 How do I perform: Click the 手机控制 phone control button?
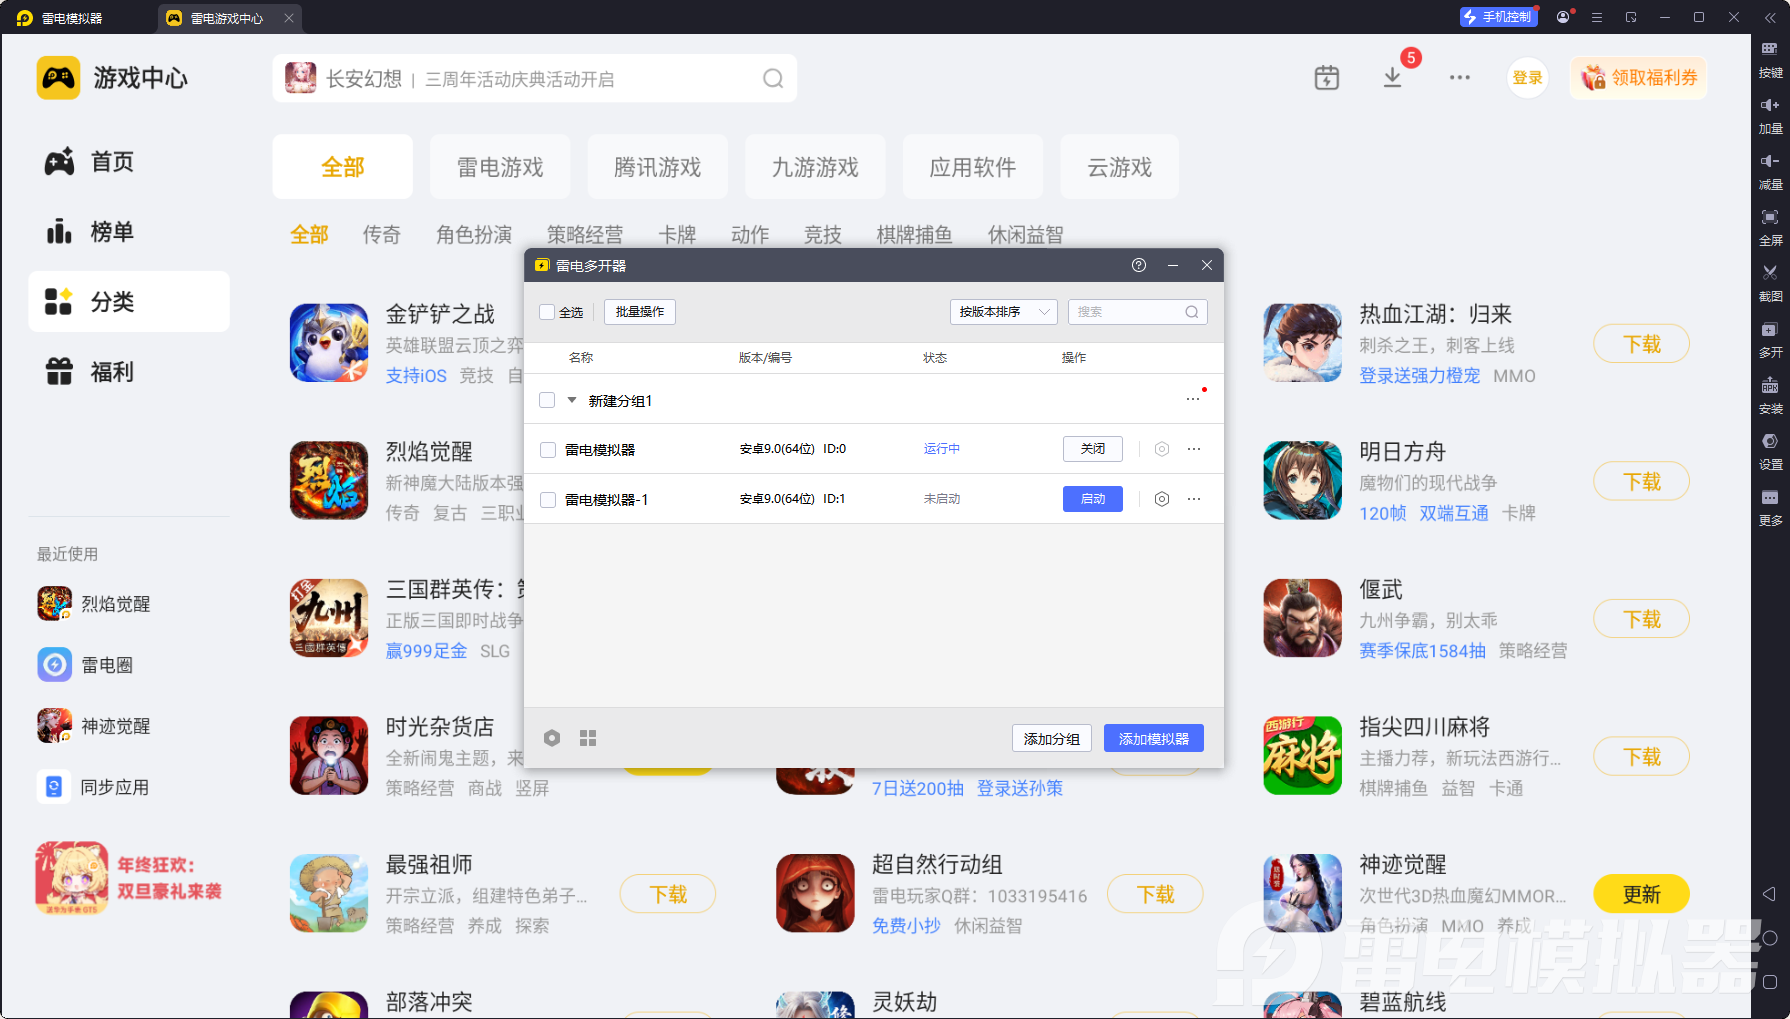(x=1498, y=17)
